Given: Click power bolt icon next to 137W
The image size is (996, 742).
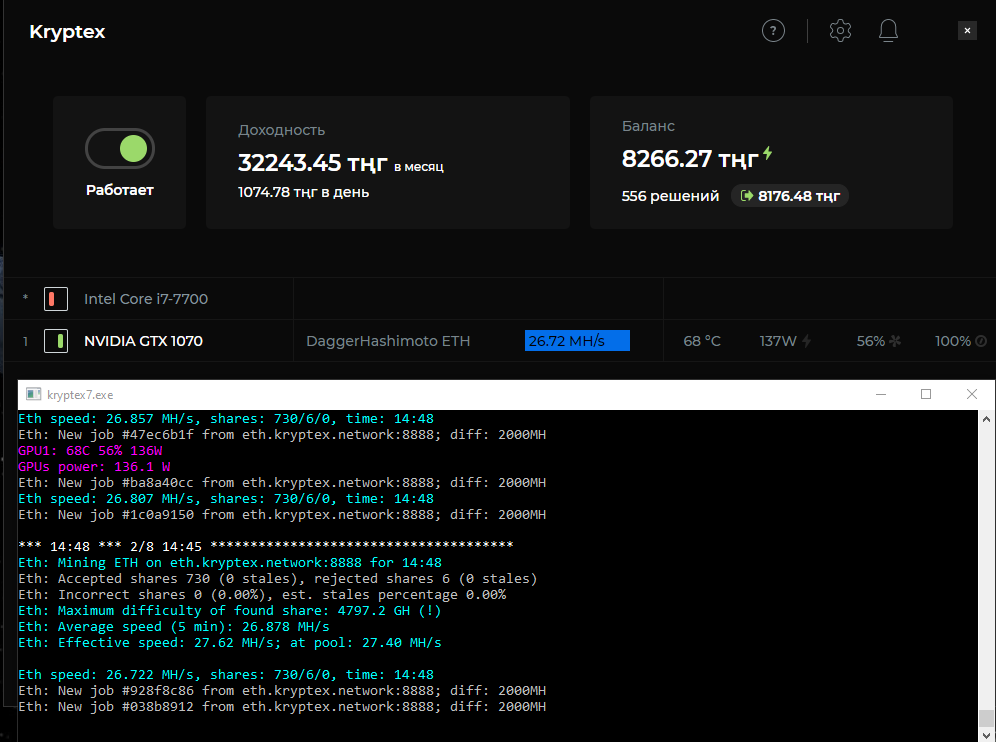Looking at the screenshot, I should 806,341.
